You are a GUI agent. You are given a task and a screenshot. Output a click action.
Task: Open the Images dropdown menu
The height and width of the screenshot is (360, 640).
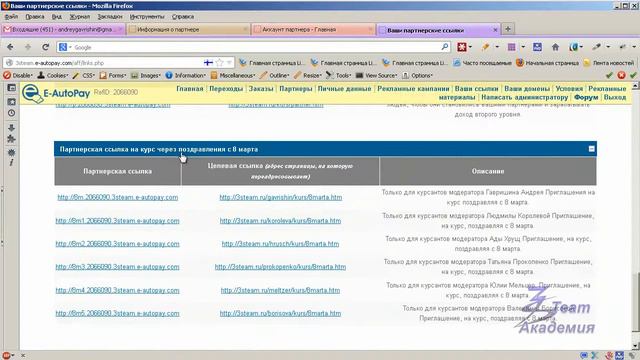[146, 76]
